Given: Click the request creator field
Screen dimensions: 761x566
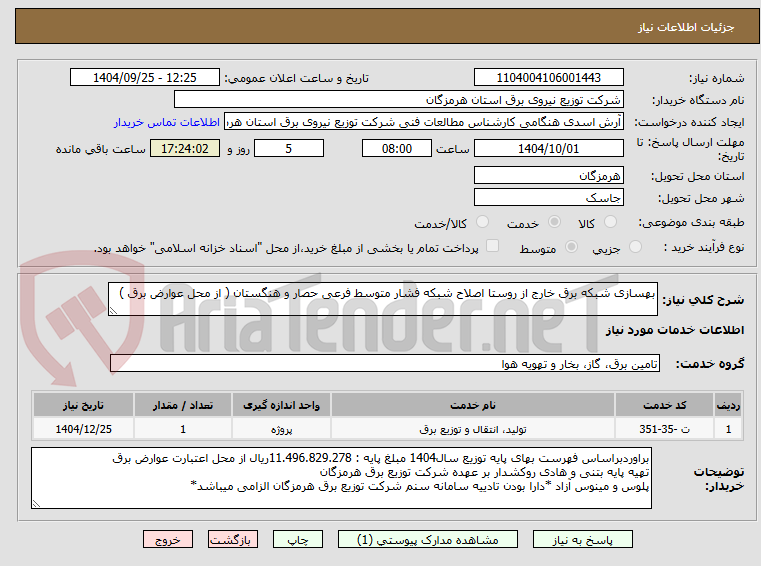Looking at the screenshot, I should click(x=424, y=122).
